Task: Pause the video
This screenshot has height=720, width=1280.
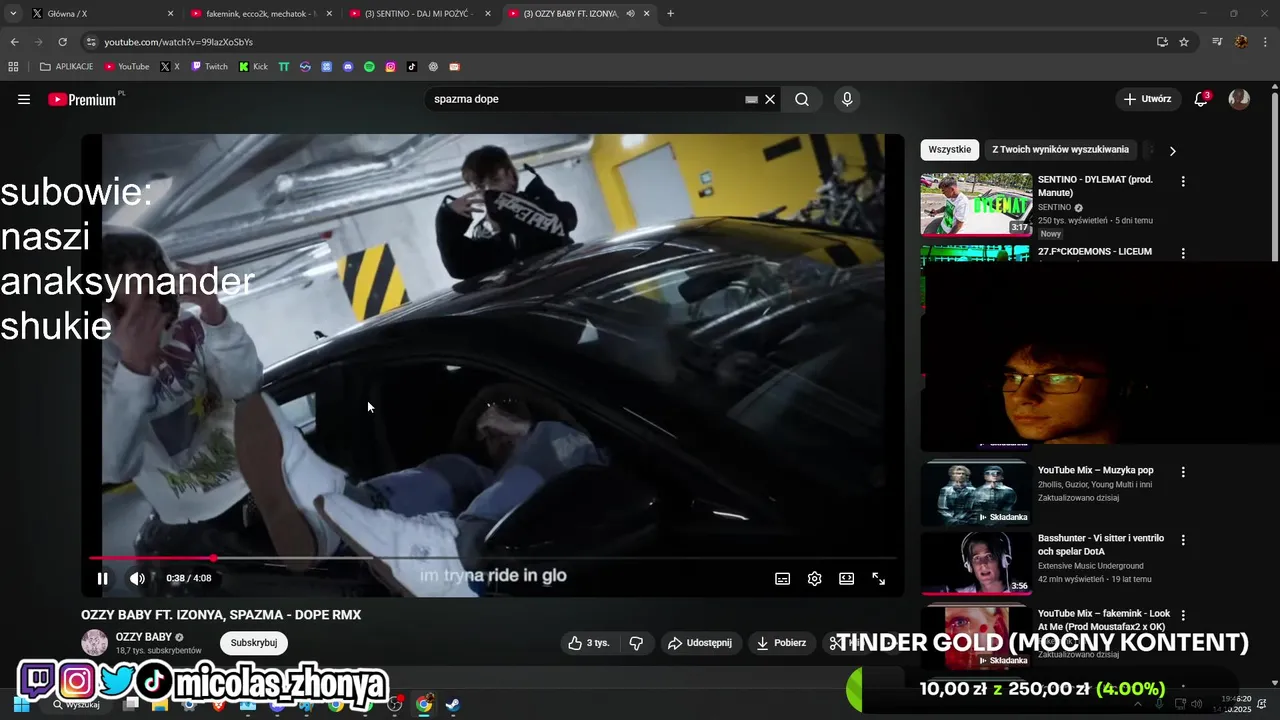Action: pyautogui.click(x=102, y=578)
